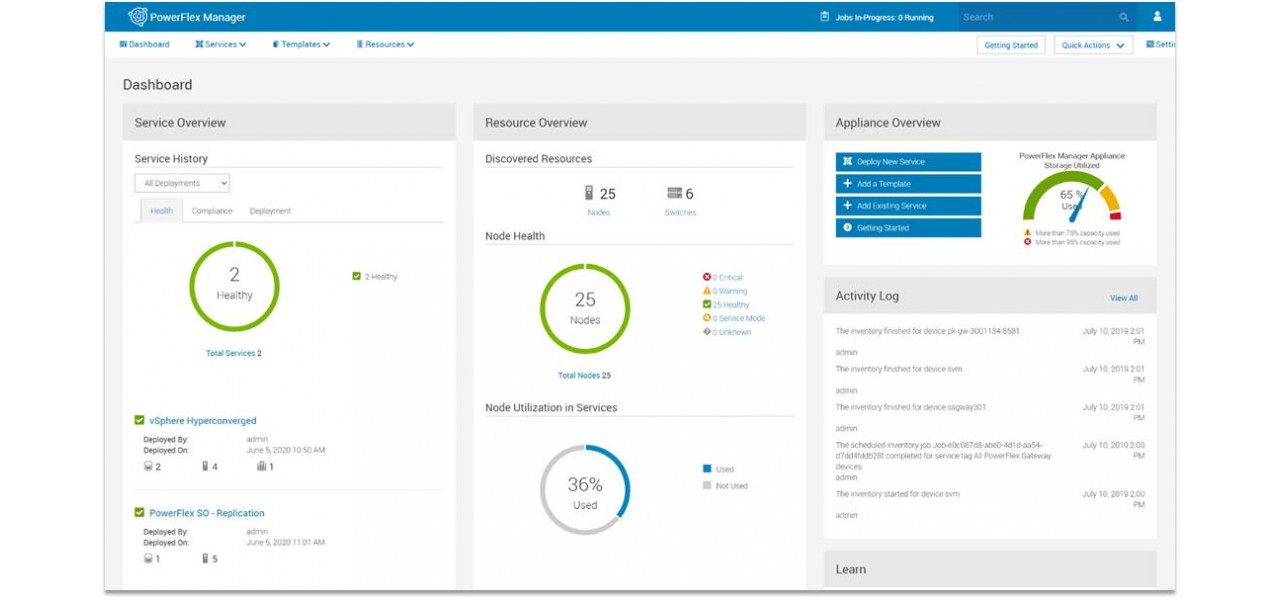Click the Total Nodes link
The image size is (1280, 600).
tap(579, 375)
